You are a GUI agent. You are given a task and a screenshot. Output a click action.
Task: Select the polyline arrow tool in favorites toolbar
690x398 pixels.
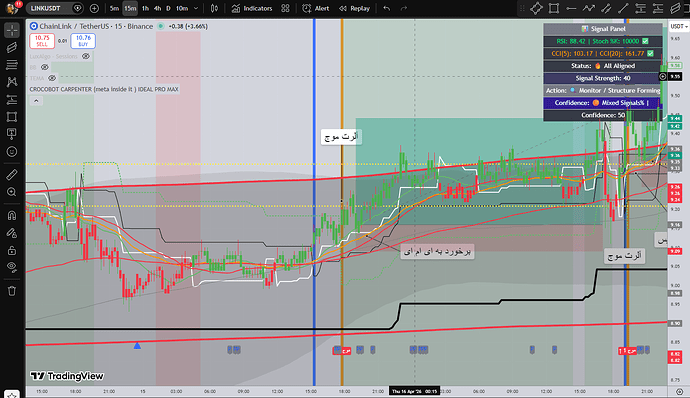[x=588, y=8]
